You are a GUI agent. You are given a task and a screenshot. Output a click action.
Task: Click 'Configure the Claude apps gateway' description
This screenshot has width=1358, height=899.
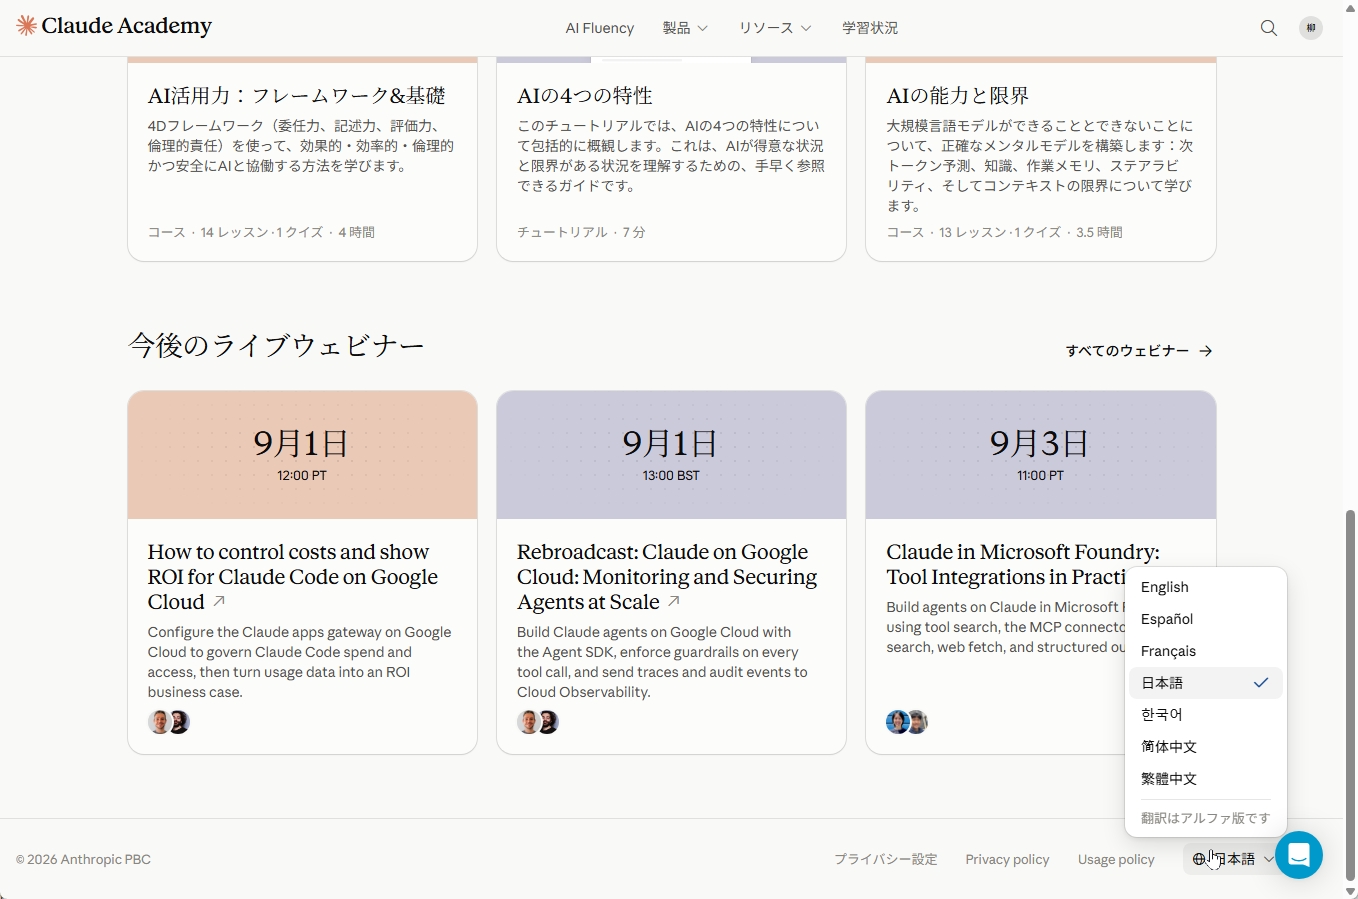click(x=299, y=662)
